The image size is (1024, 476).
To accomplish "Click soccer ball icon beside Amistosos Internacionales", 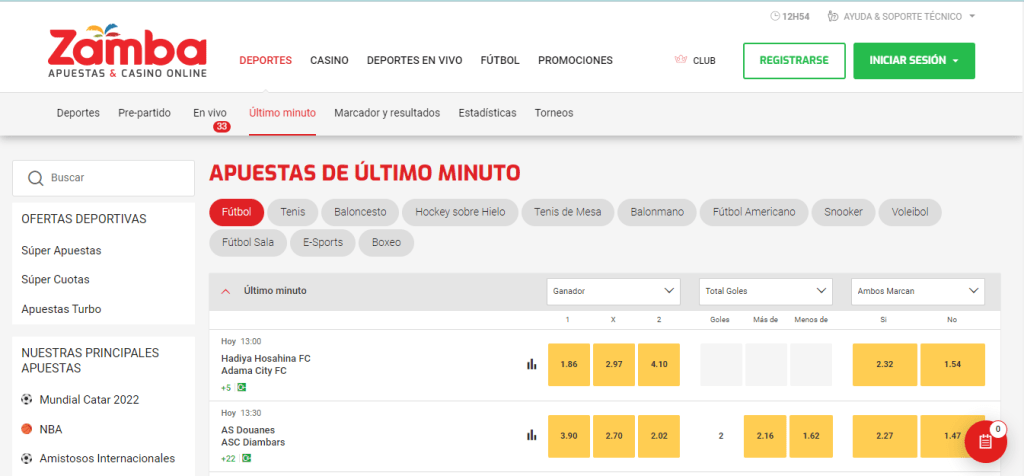I will click(27, 458).
